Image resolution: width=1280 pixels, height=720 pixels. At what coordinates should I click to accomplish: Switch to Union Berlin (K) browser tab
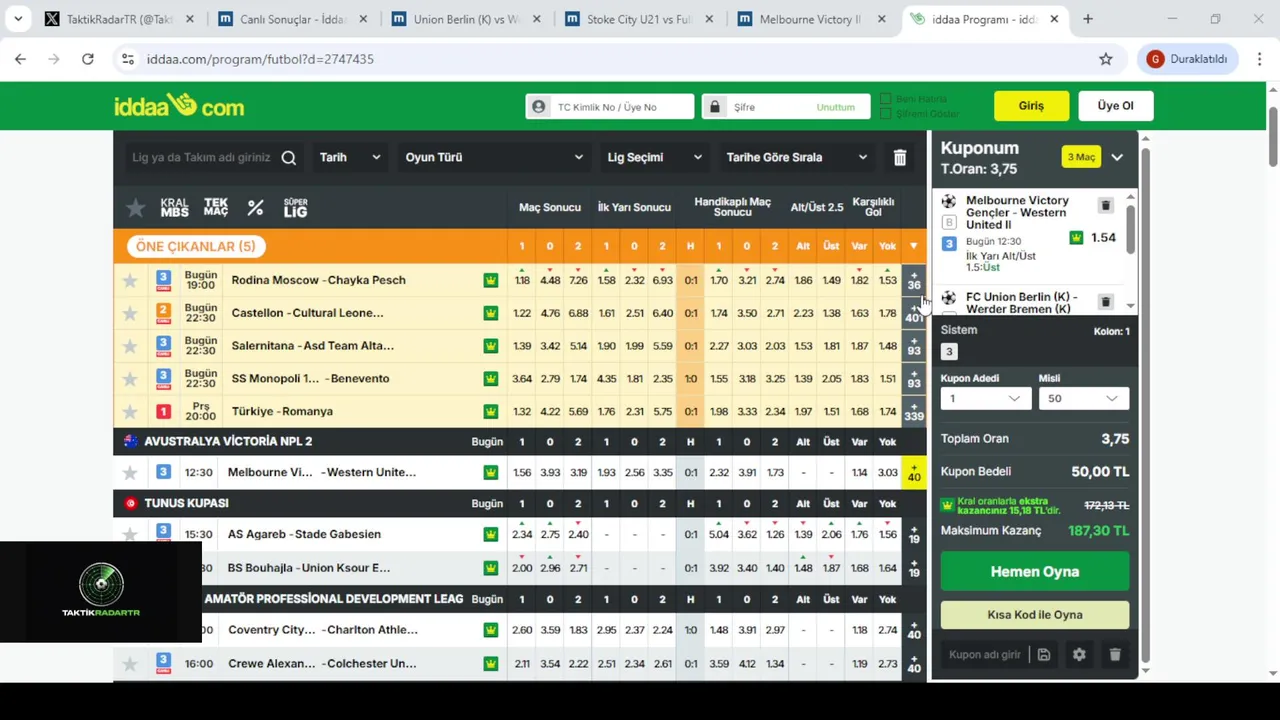[466, 19]
